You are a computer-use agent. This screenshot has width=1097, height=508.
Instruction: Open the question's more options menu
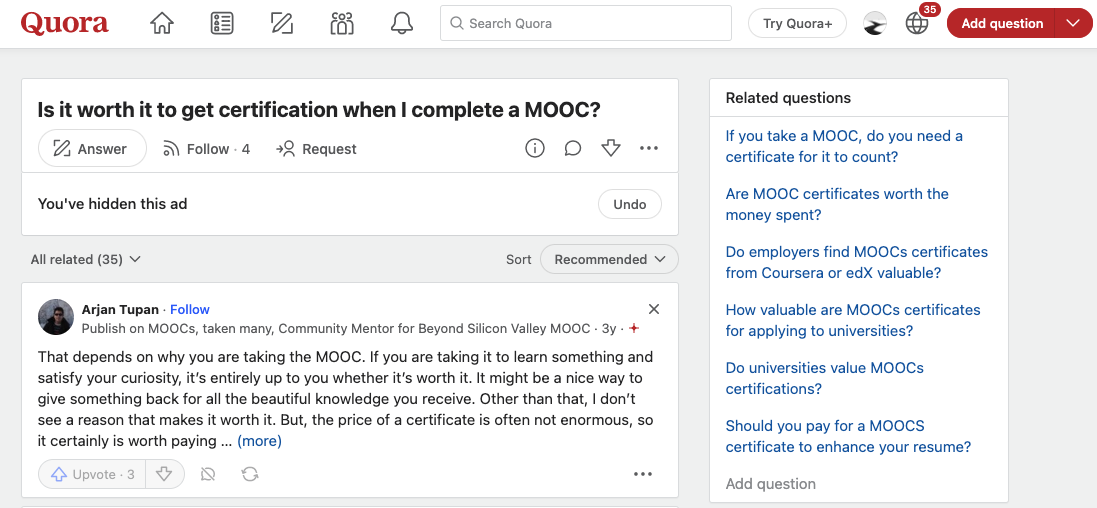(649, 148)
